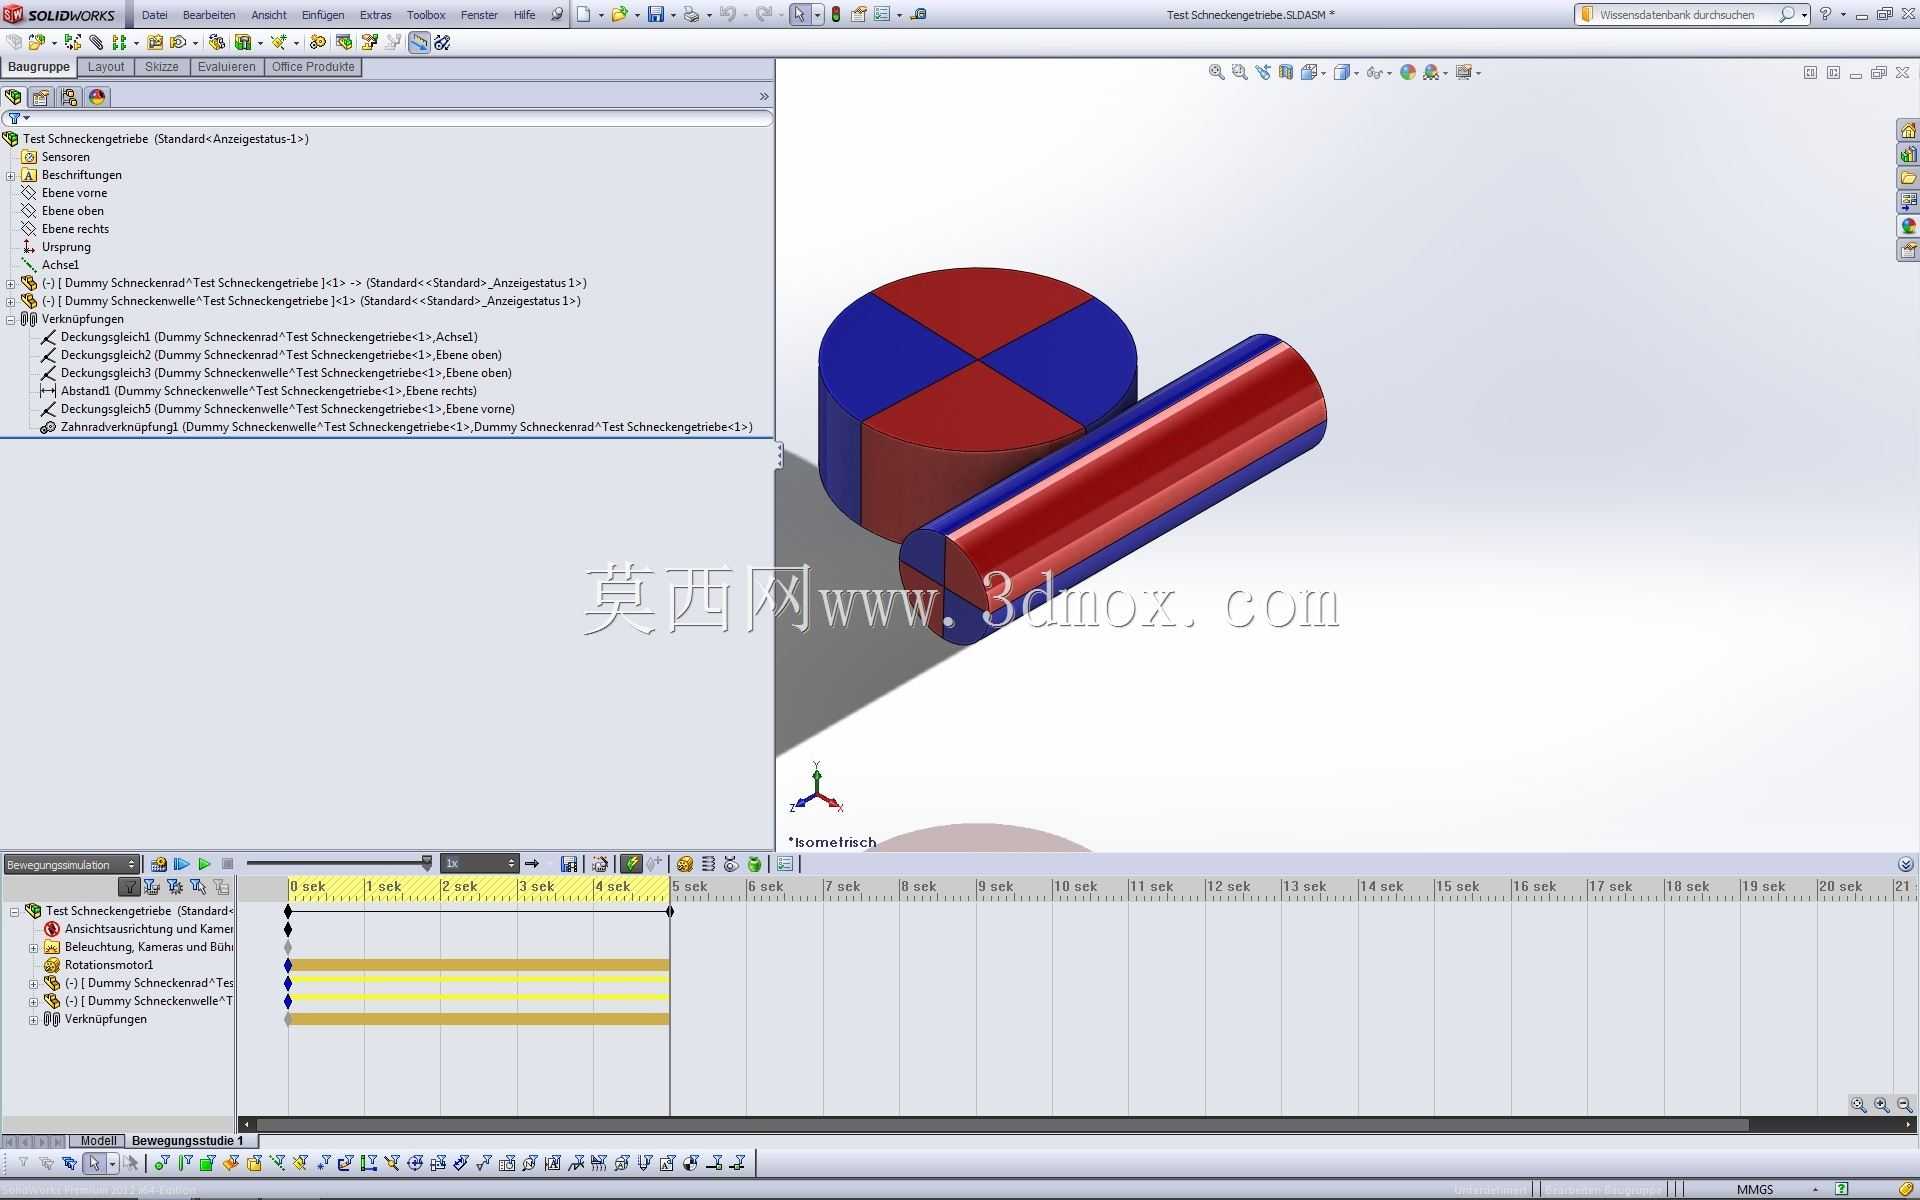Open the PropertyManager tab icon
The image size is (1920, 1200).
41,97
